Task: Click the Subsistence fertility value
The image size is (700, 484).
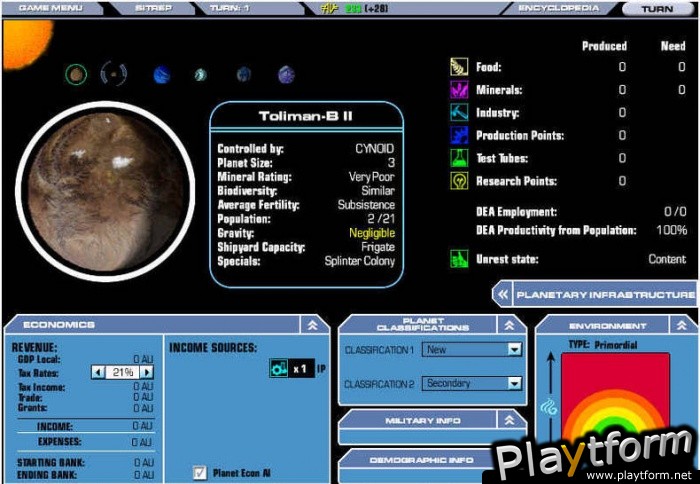Action: 366,205
